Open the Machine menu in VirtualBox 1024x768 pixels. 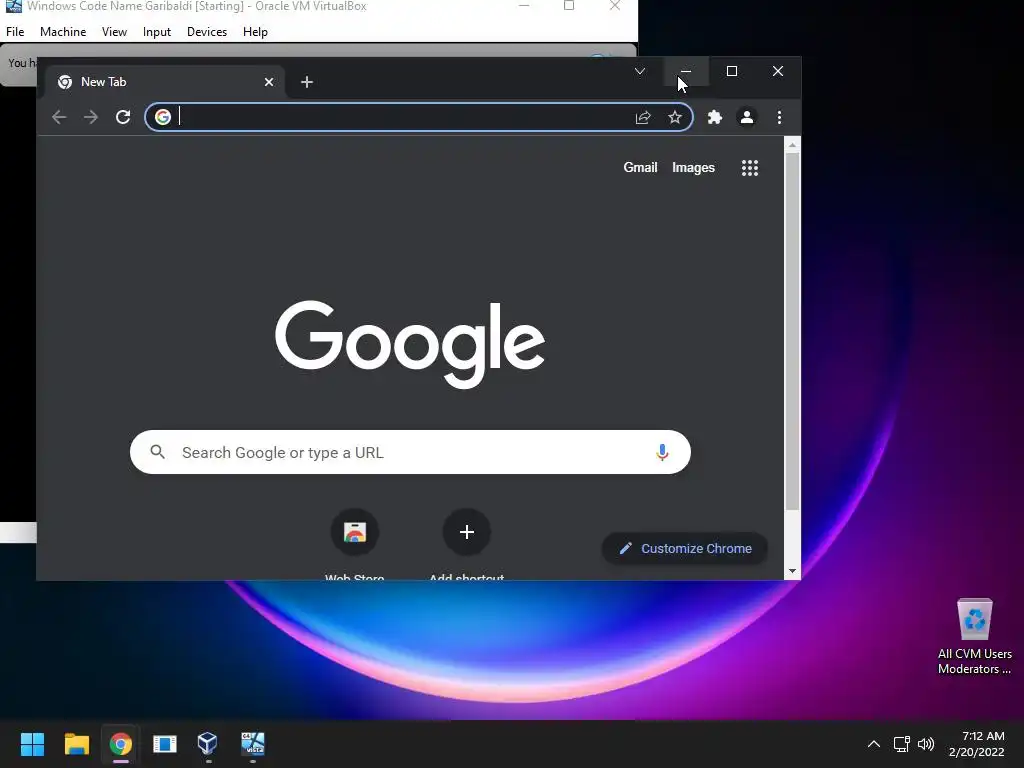63,32
